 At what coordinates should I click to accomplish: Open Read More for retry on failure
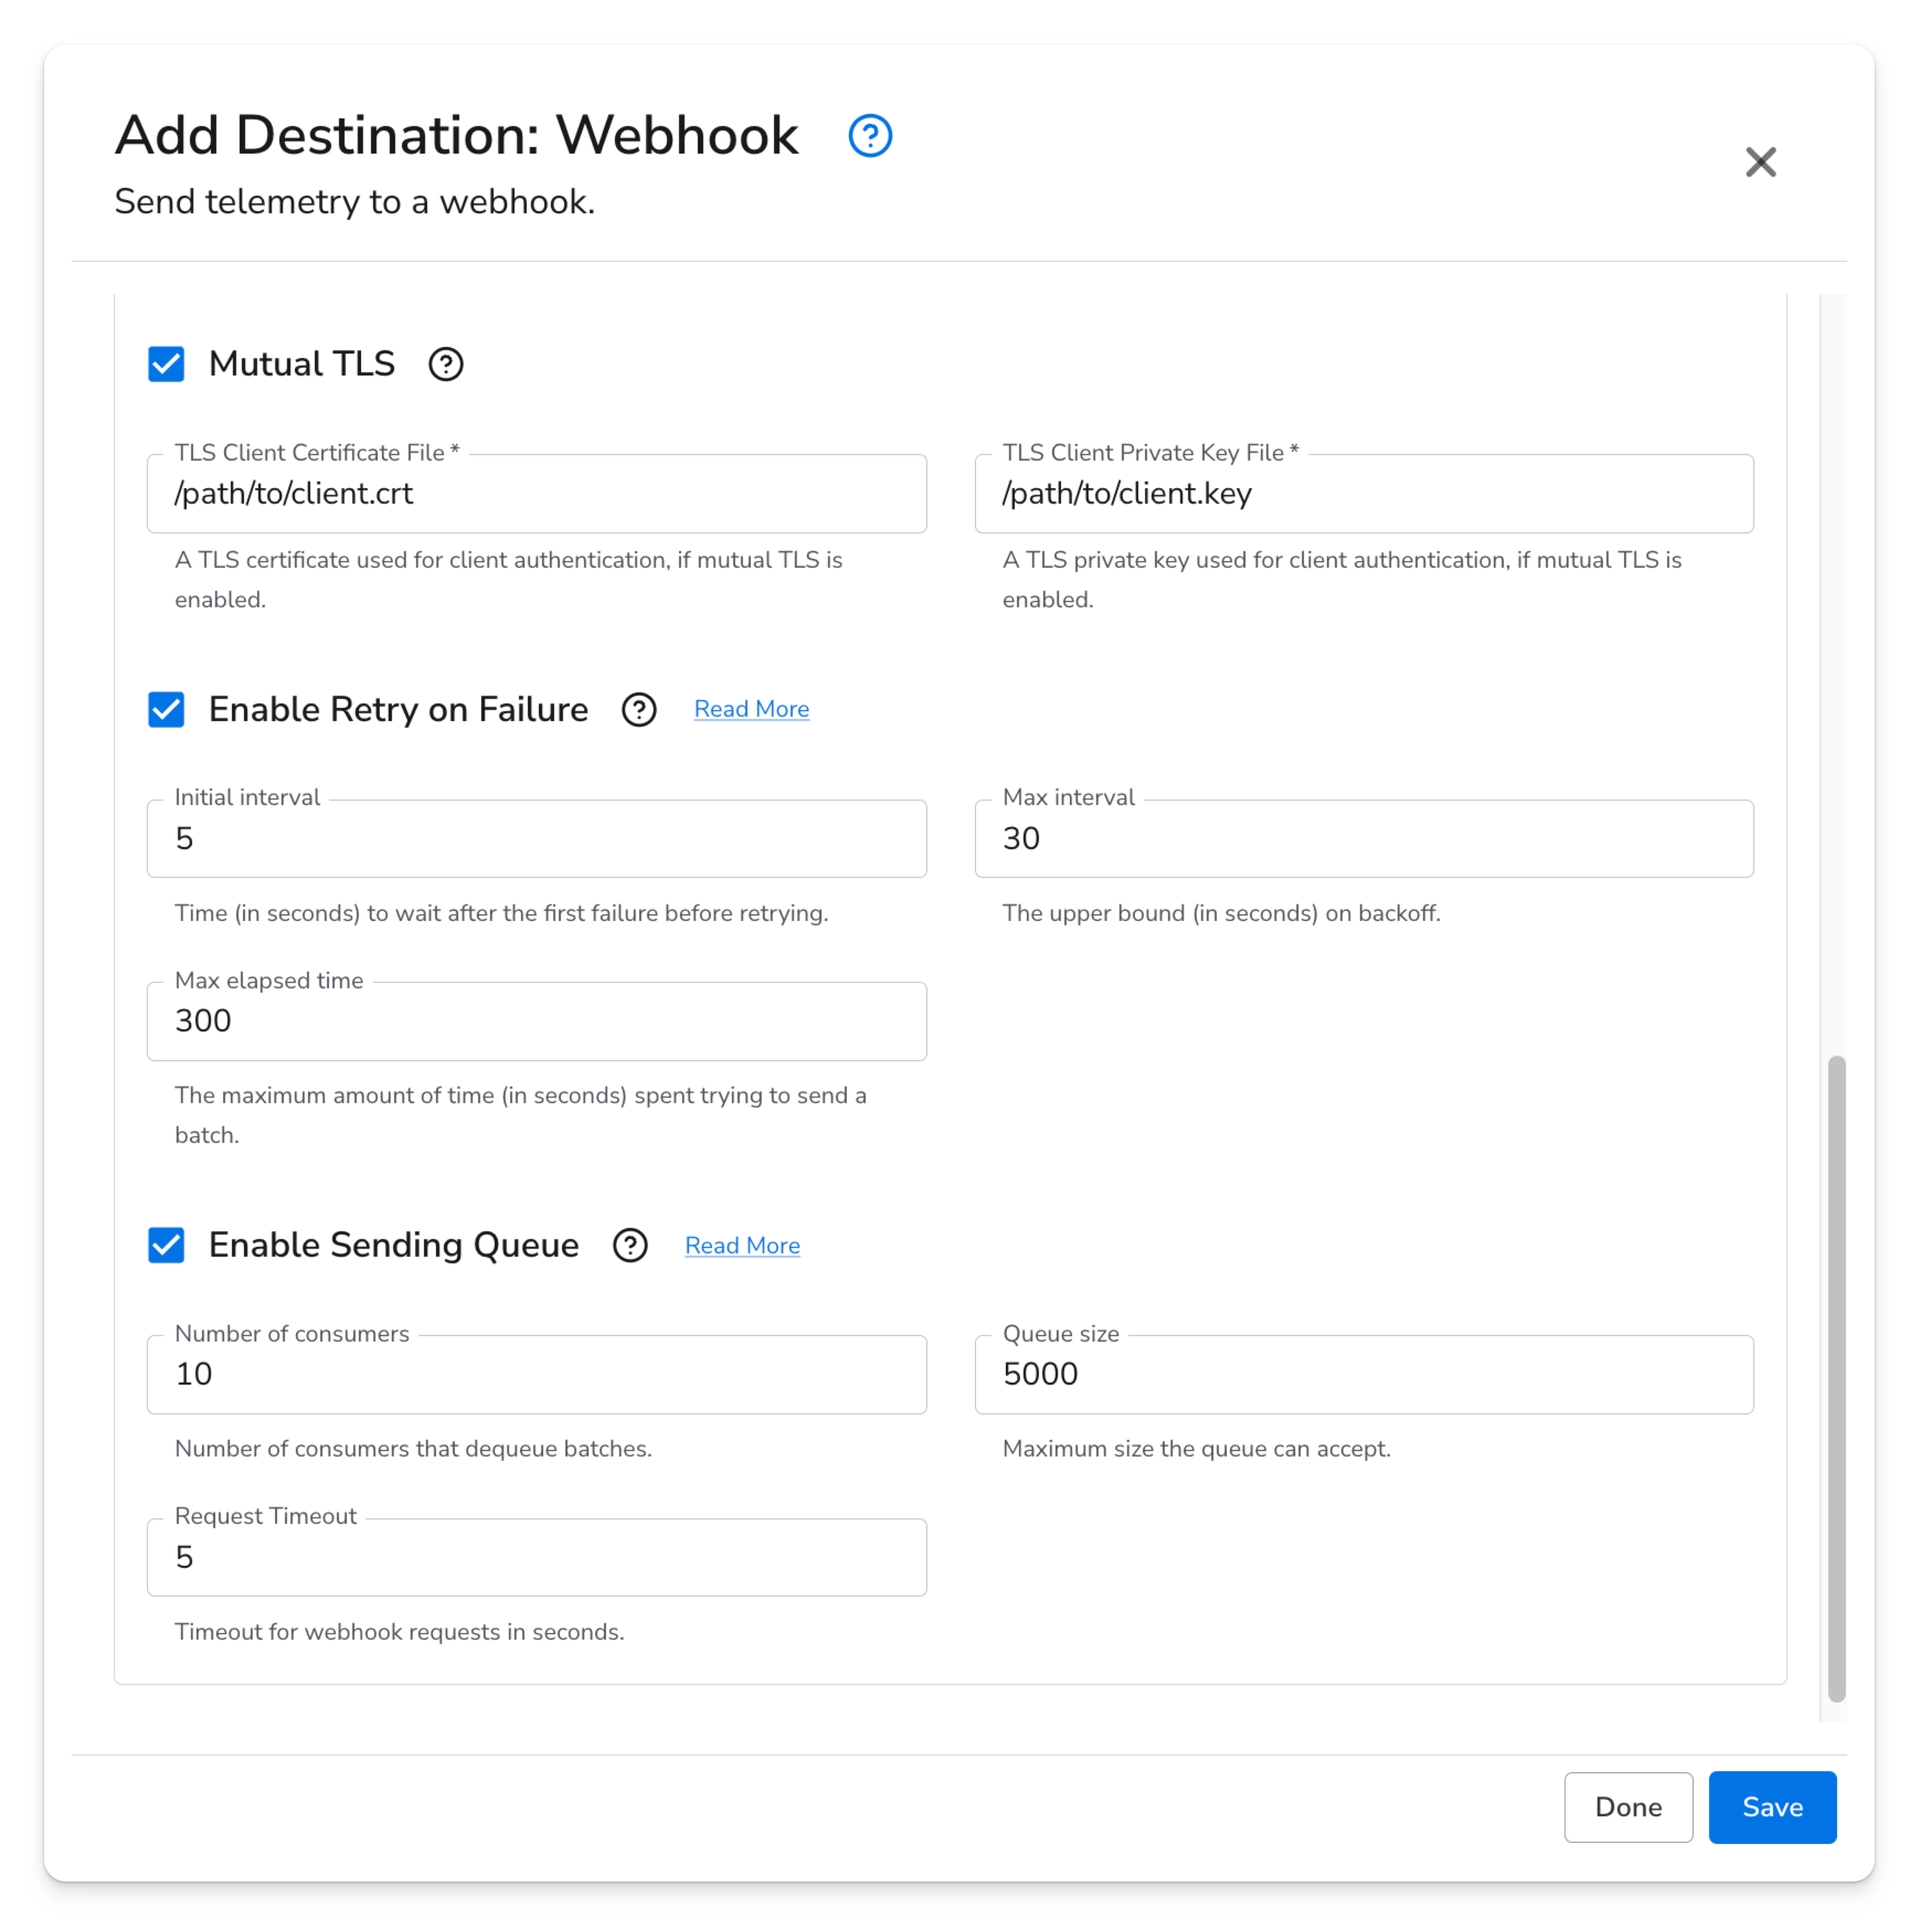pos(752,708)
